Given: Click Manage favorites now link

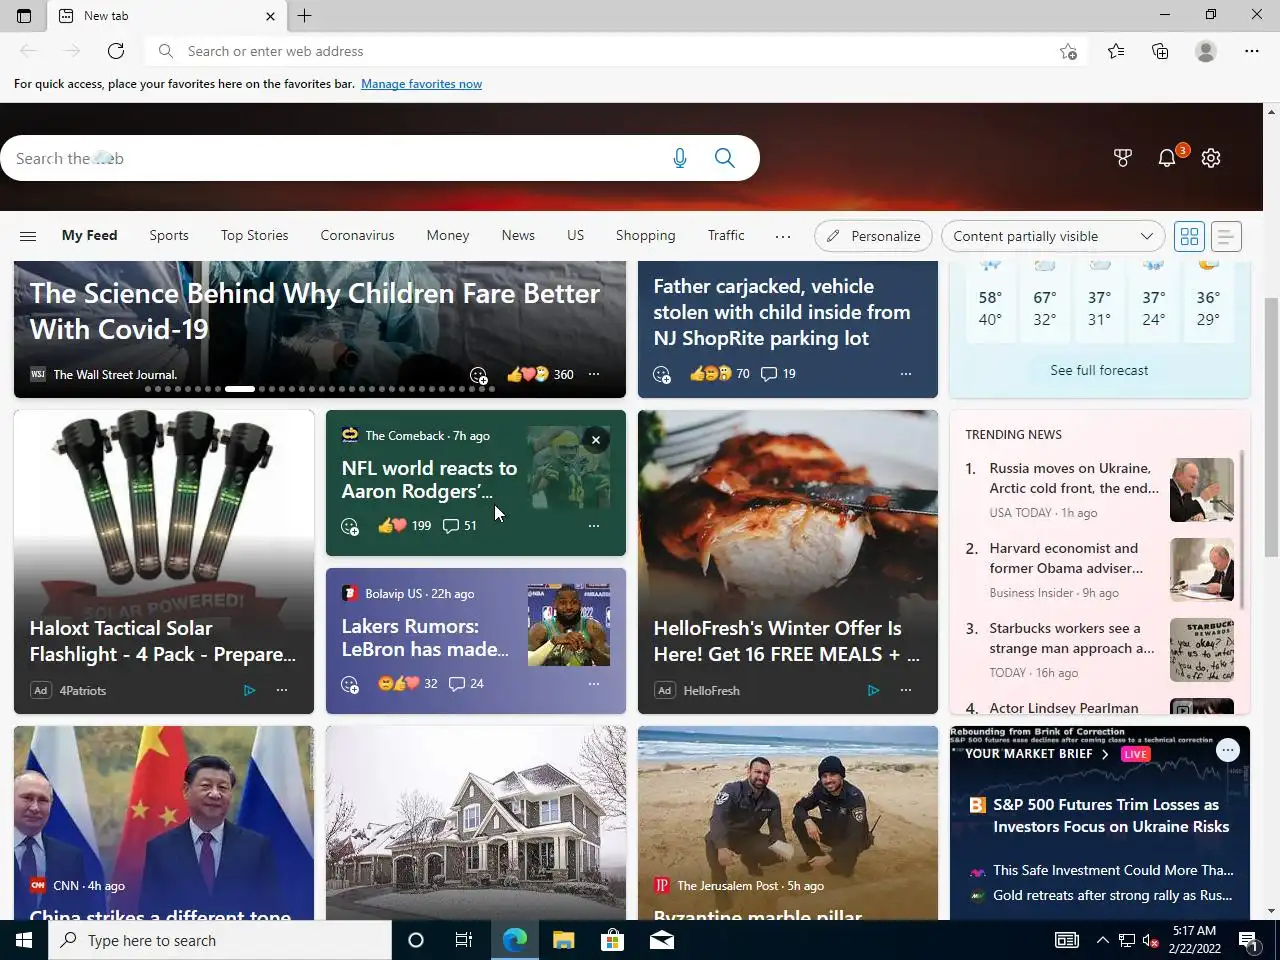Looking at the screenshot, I should pyautogui.click(x=421, y=84).
